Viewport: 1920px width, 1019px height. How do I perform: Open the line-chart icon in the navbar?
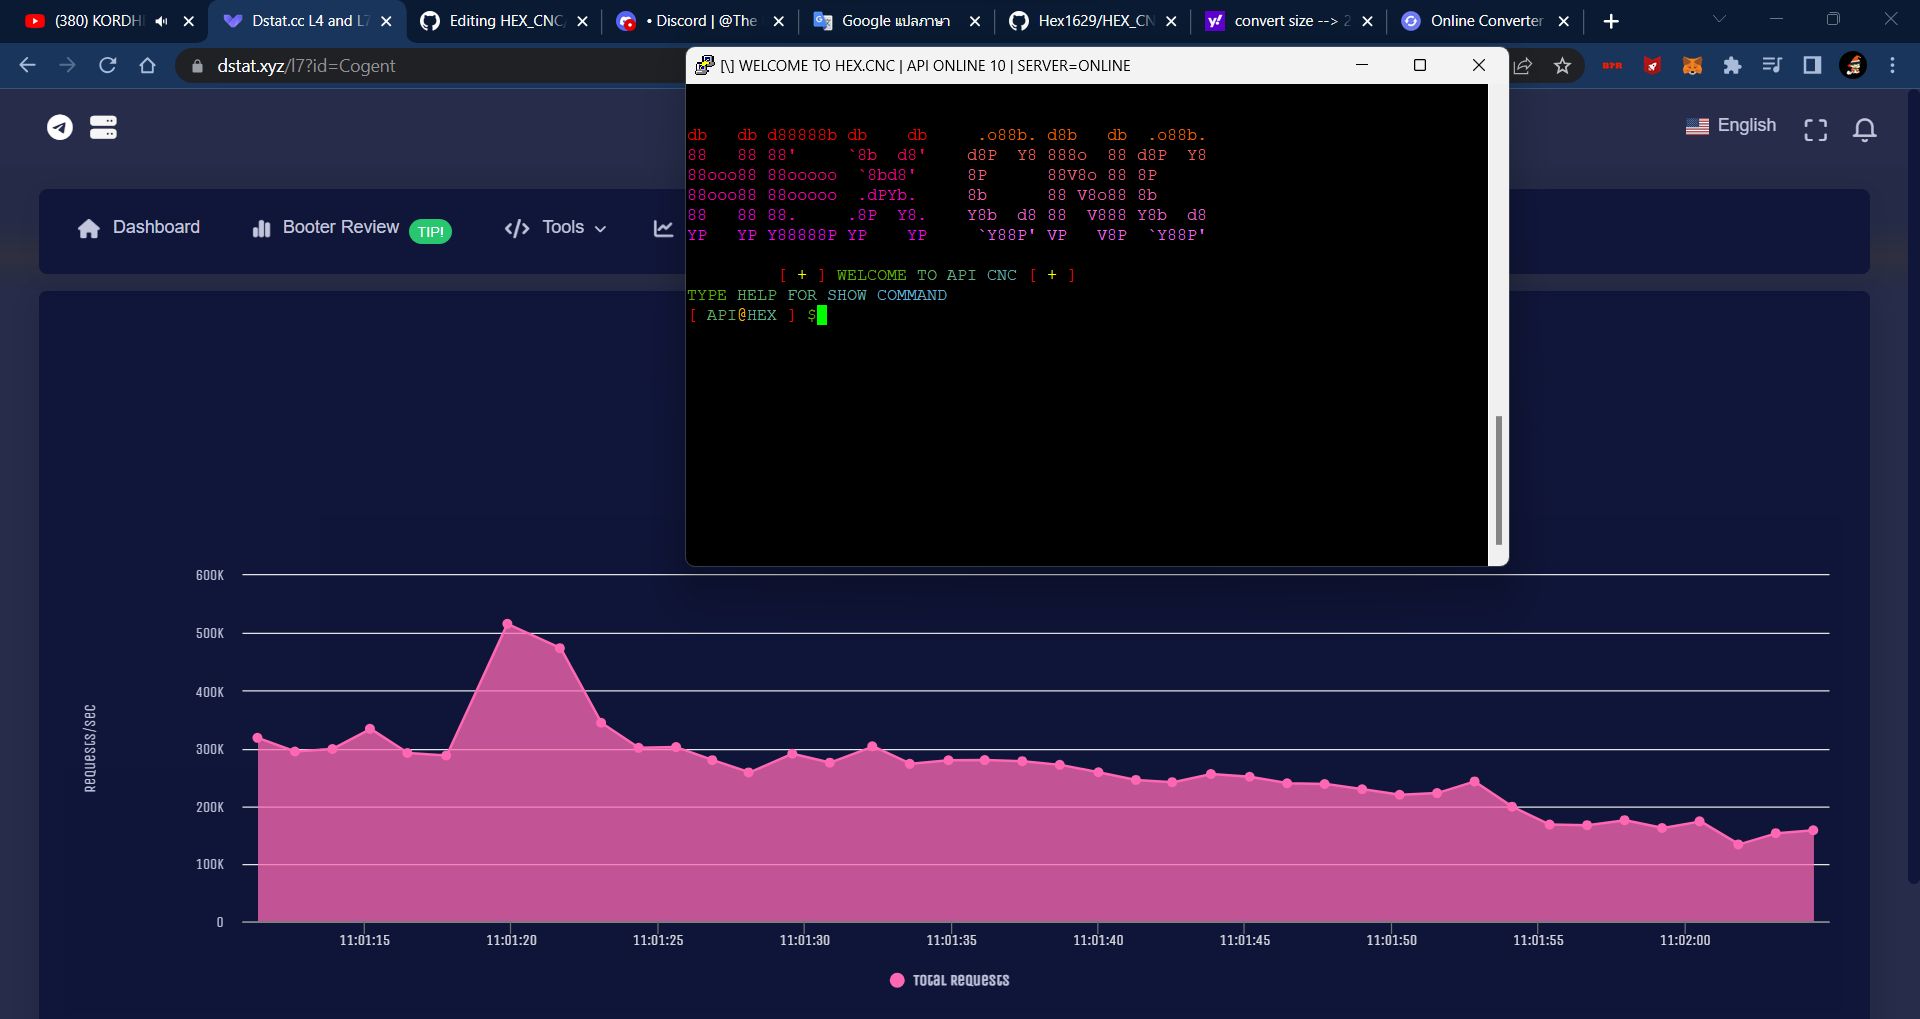tap(663, 228)
